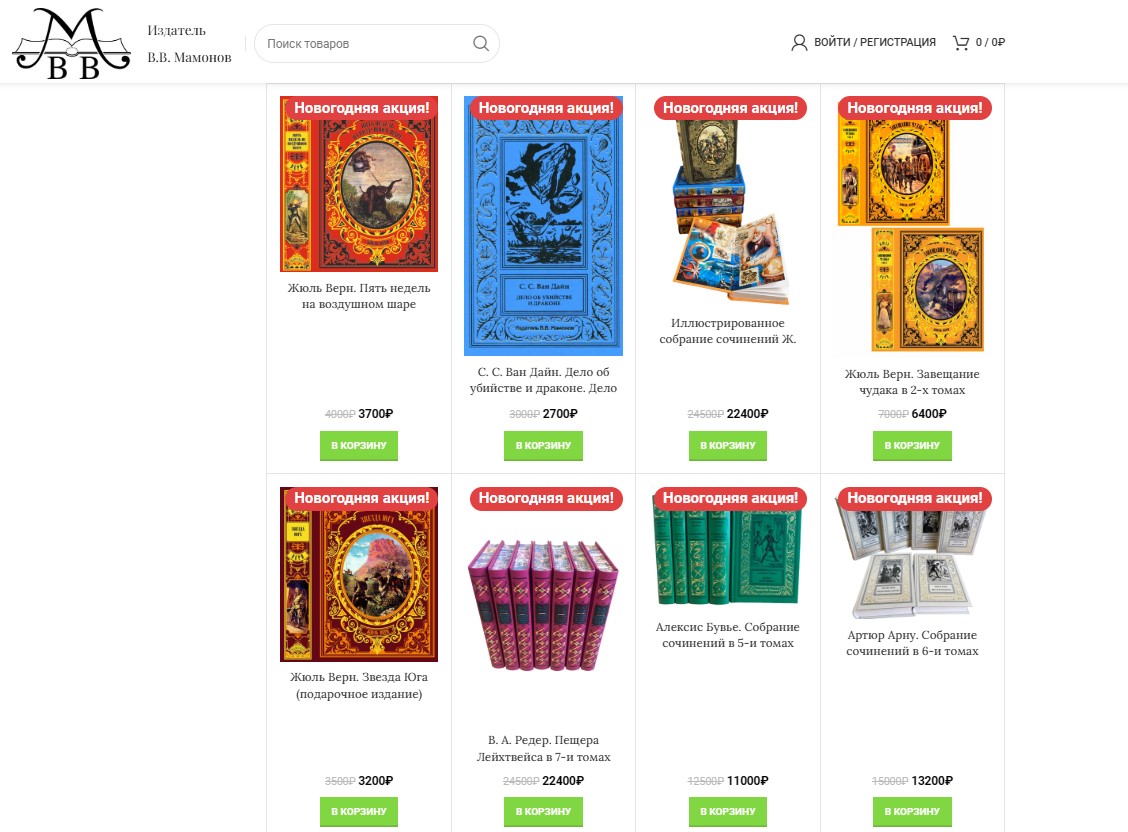Open the Артур Арну. Собрание сочинений title

(912, 643)
